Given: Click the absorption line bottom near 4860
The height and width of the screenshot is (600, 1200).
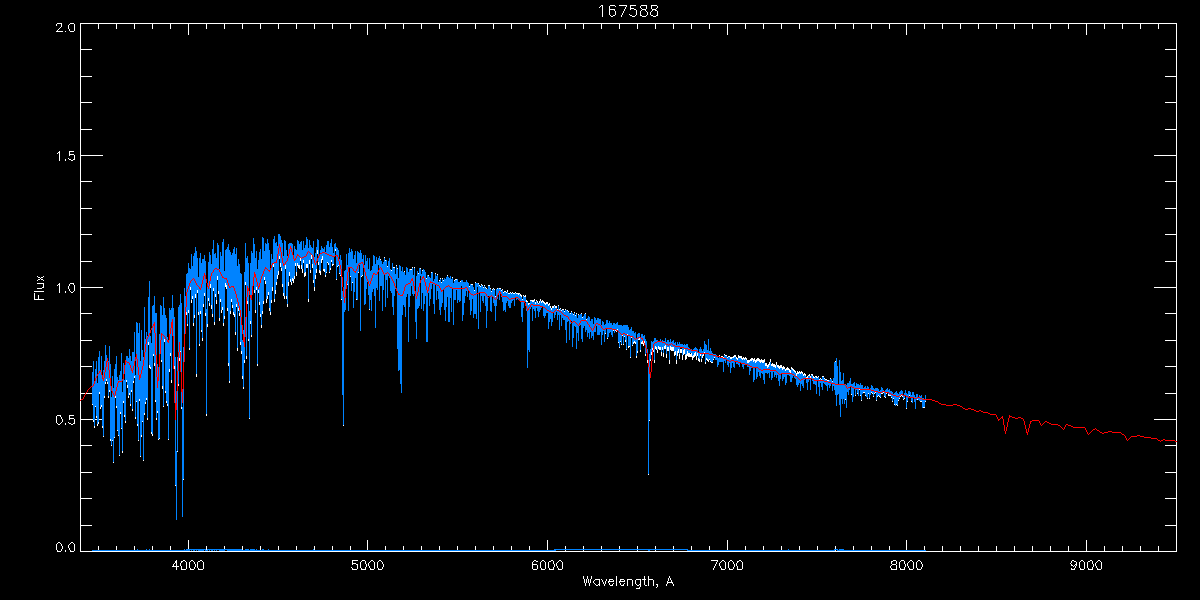Looking at the screenshot, I should (x=343, y=423).
